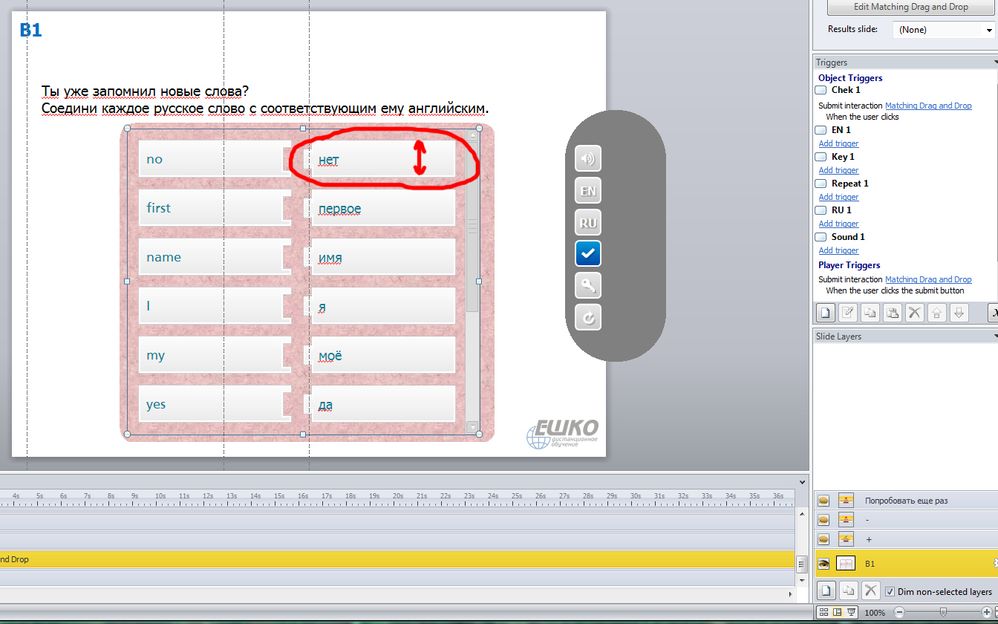998x624 pixels.
Task: Copy the selected trigger
Action: point(870,313)
